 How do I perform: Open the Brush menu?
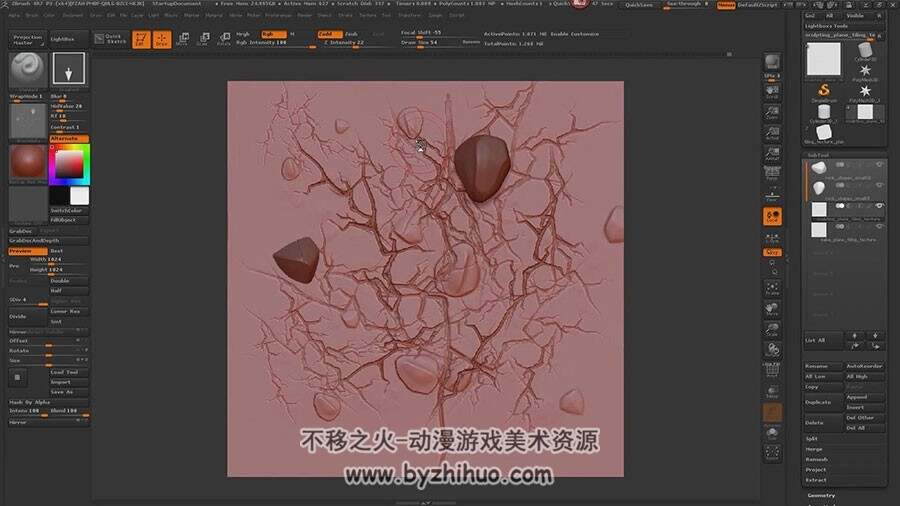coord(32,15)
